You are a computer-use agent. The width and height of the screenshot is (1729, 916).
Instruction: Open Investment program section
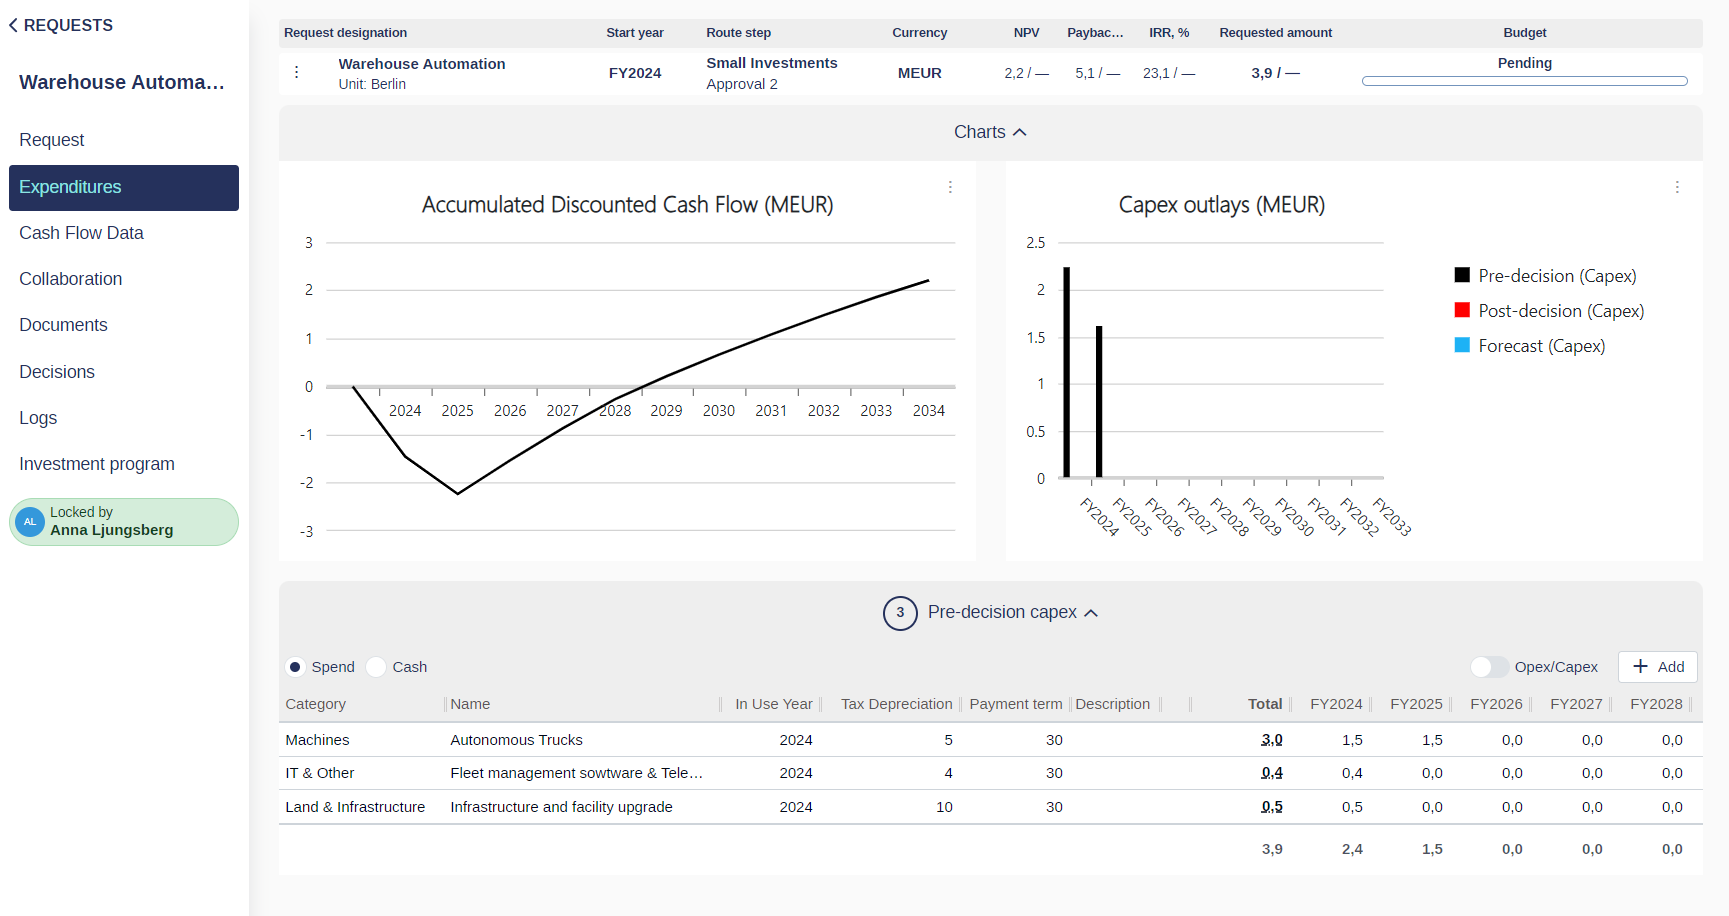(x=97, y=464)
